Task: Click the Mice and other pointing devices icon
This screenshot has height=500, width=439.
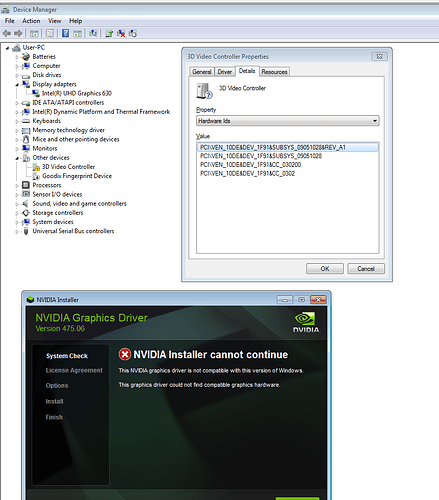Action: click(x=26, y=139)
